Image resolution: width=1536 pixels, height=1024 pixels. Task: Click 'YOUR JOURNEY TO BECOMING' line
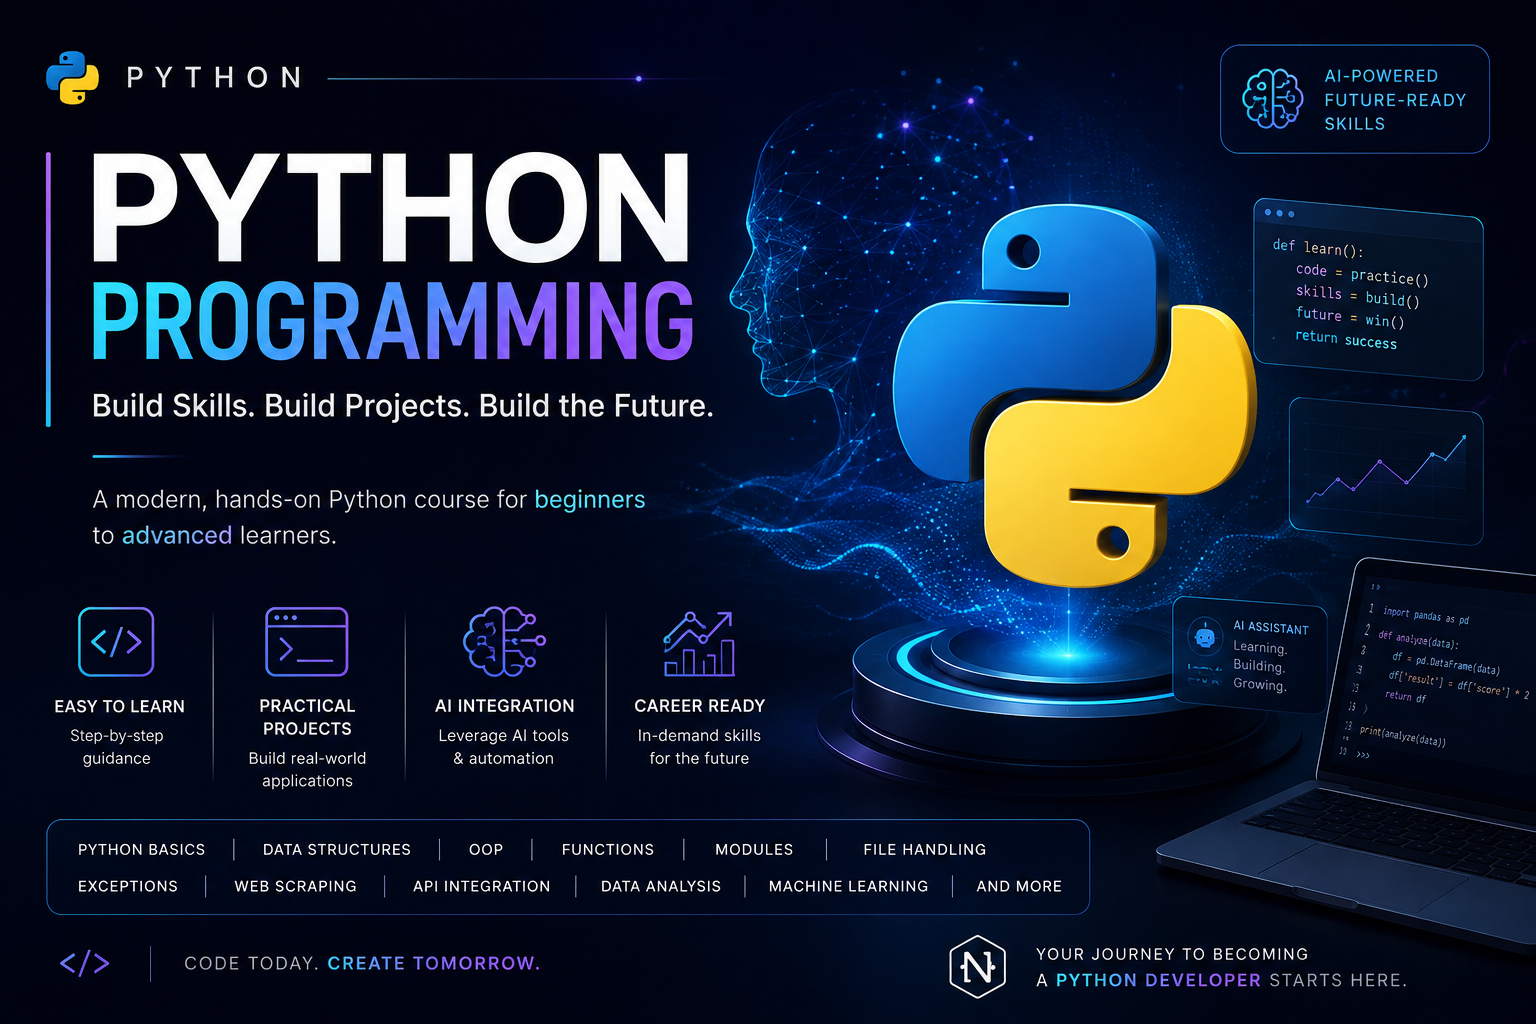(x=1172, y=955)
